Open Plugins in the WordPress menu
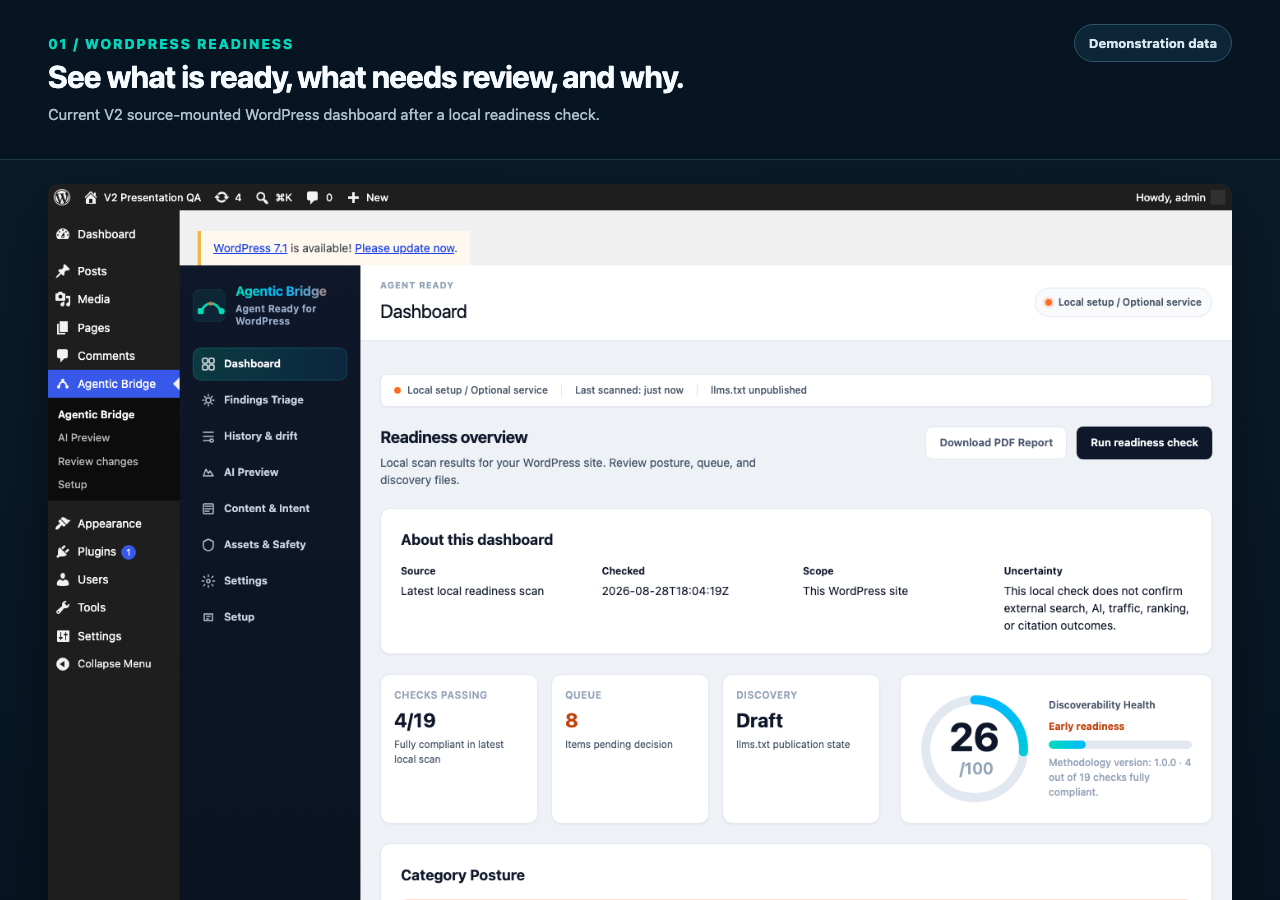 (x=114, y=552)
